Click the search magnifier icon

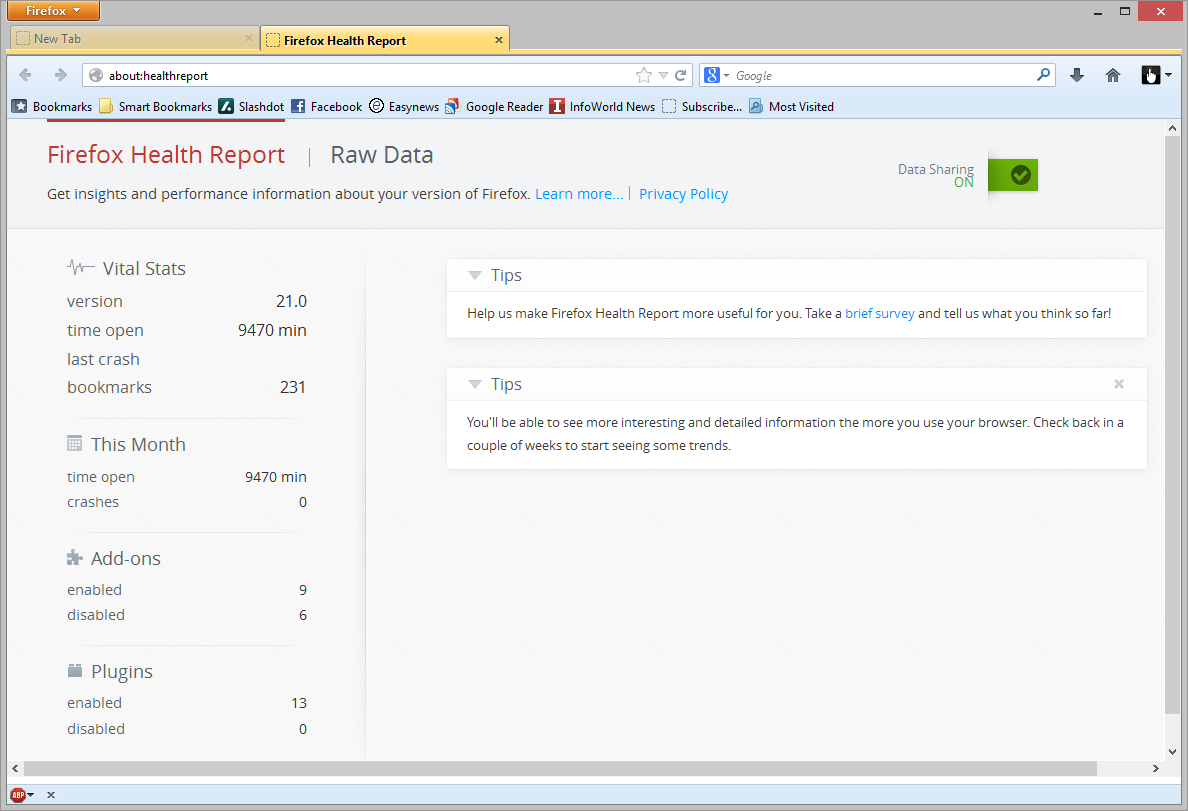coord(1043,74)
